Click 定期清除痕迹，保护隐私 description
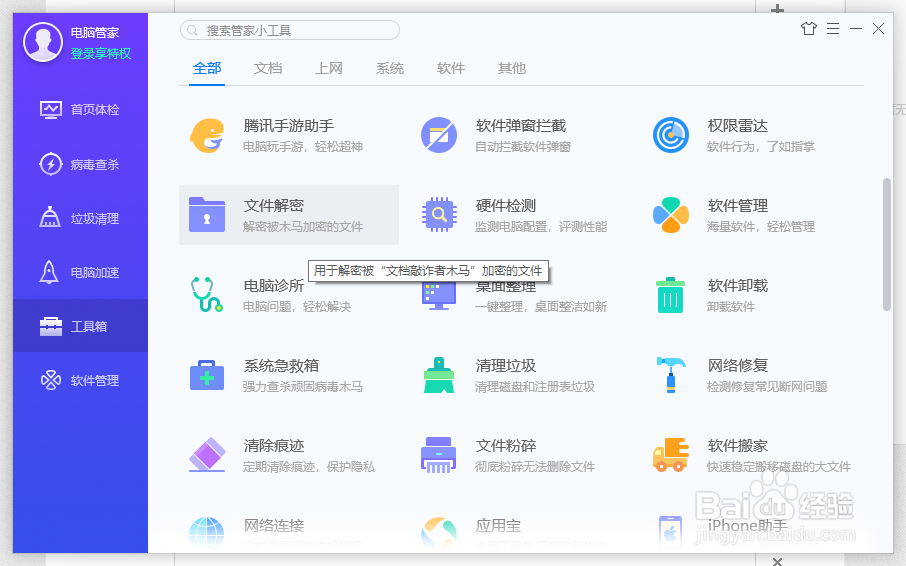This screenshot has height=566, width=906. (309, 466)
